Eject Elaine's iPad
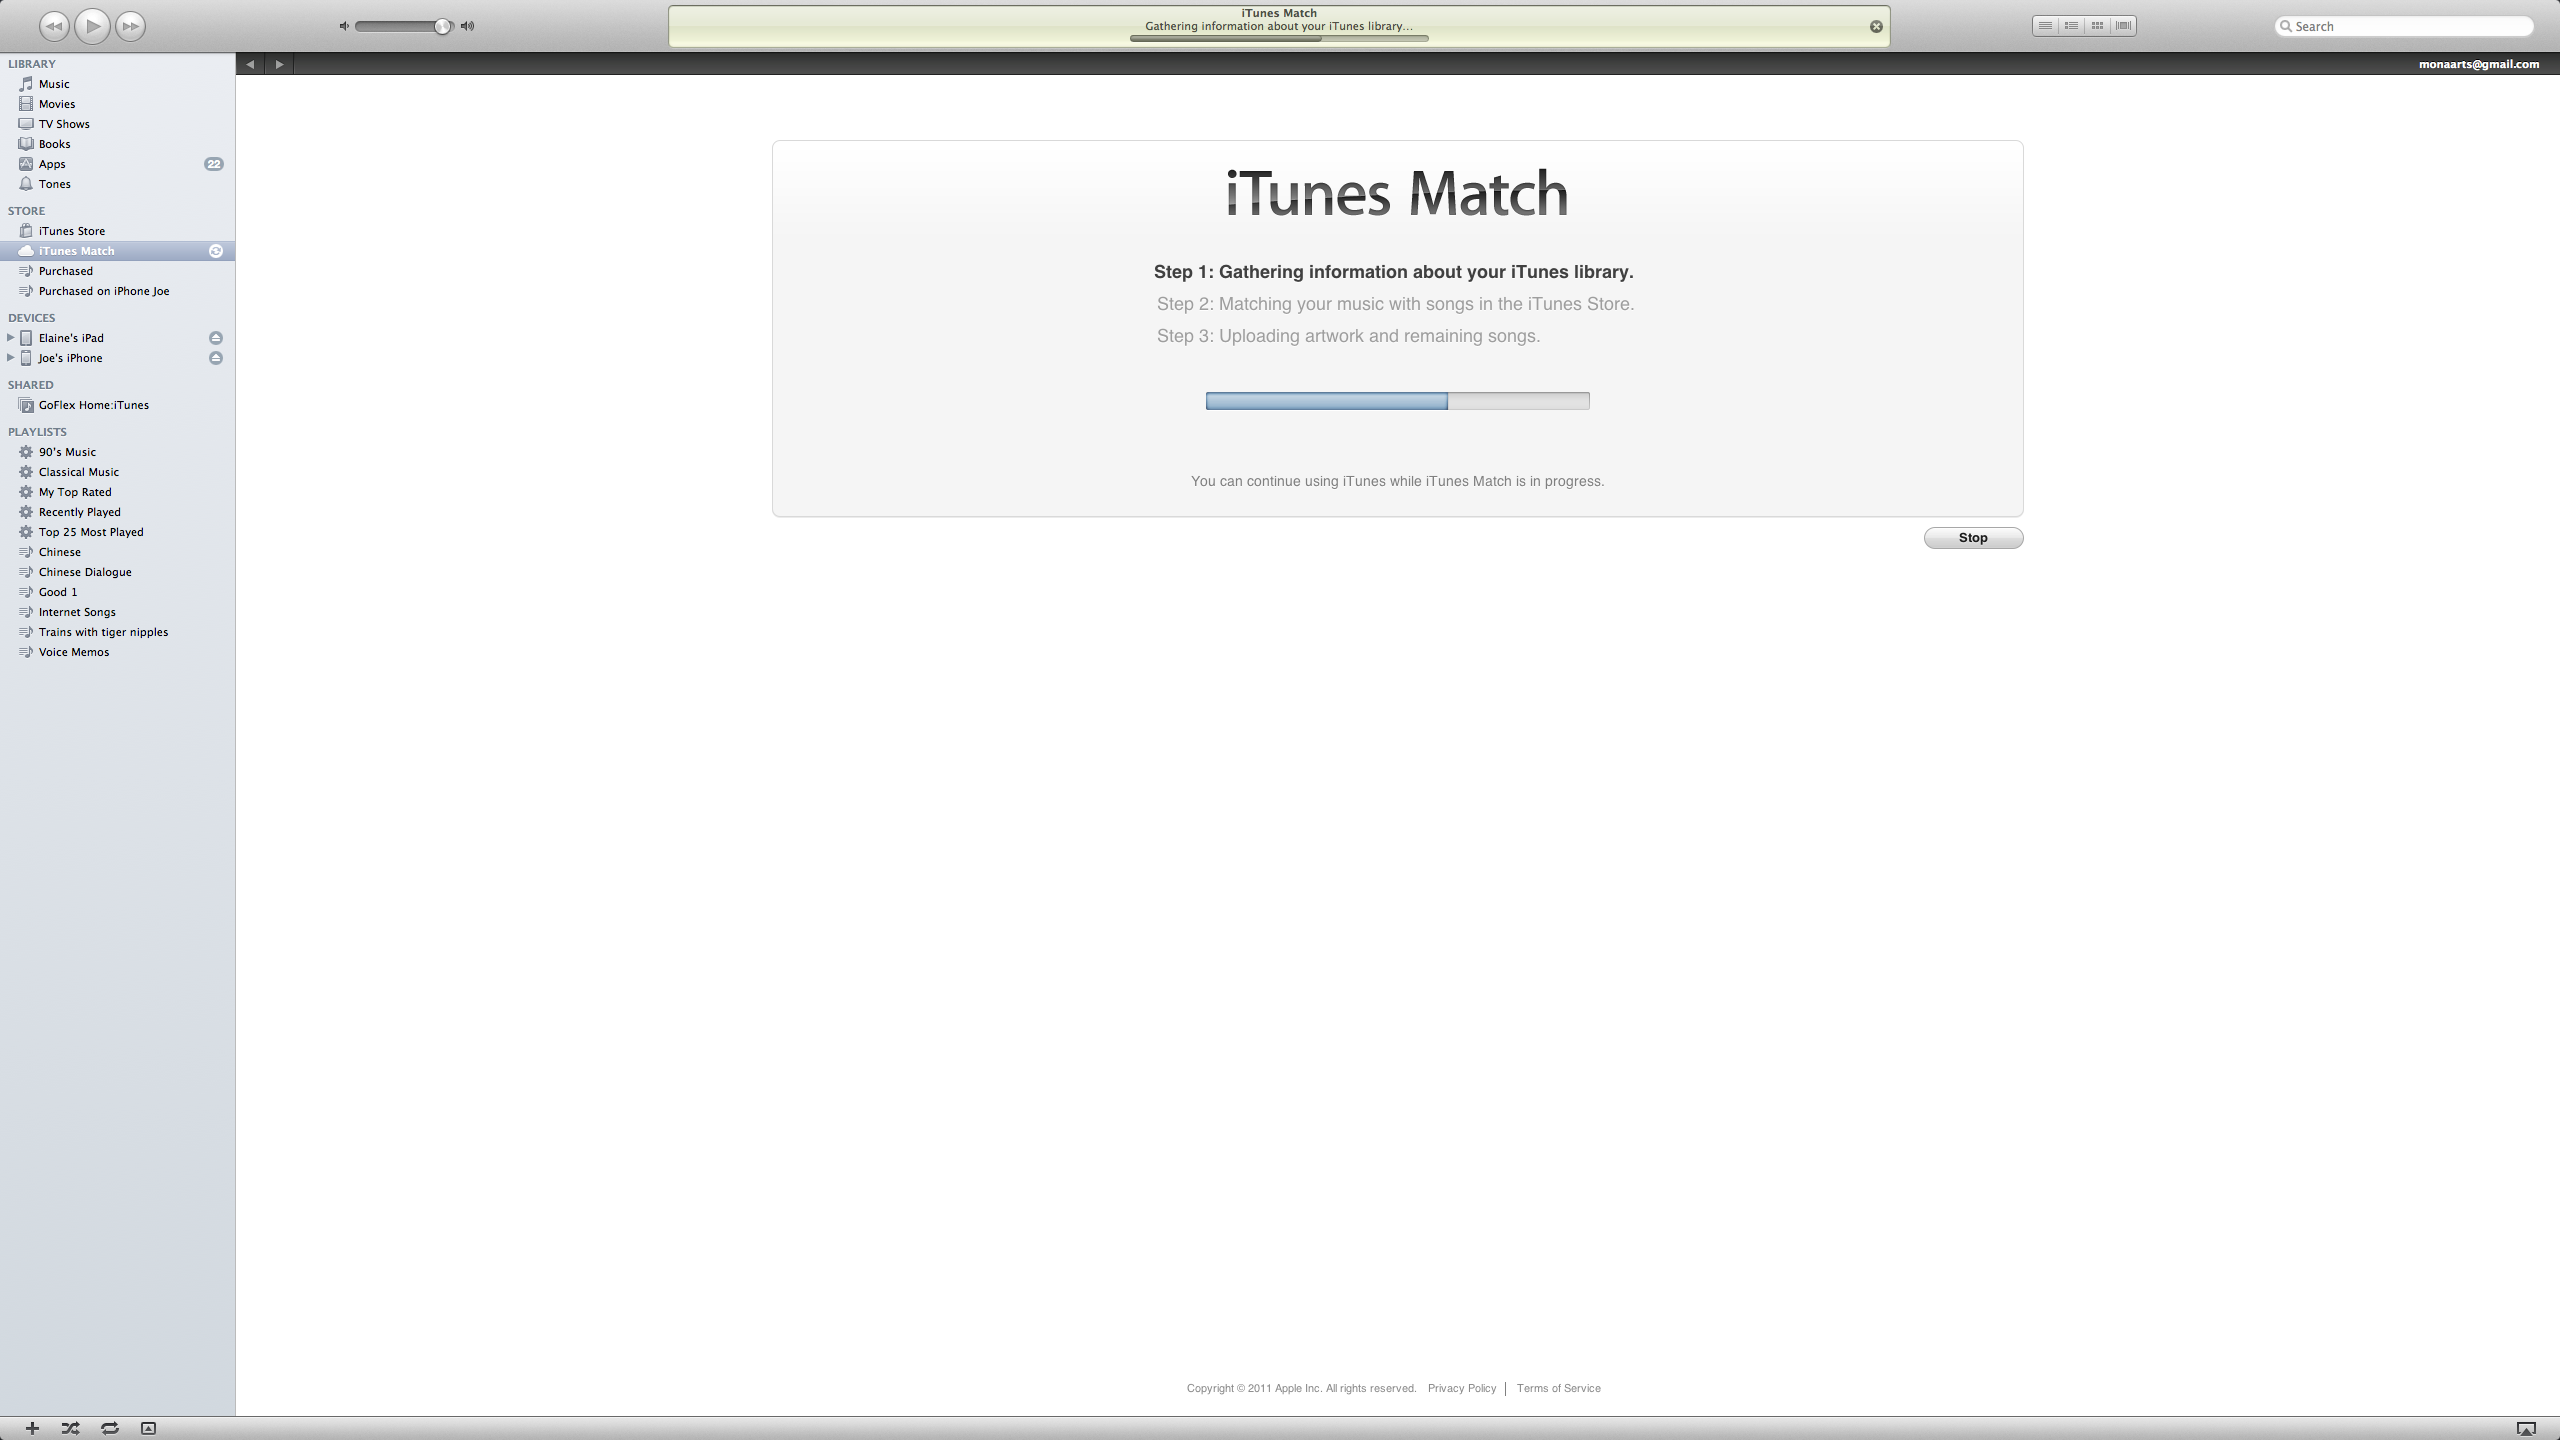The height and width of the screenshot is (1440, 2560). 215,338
